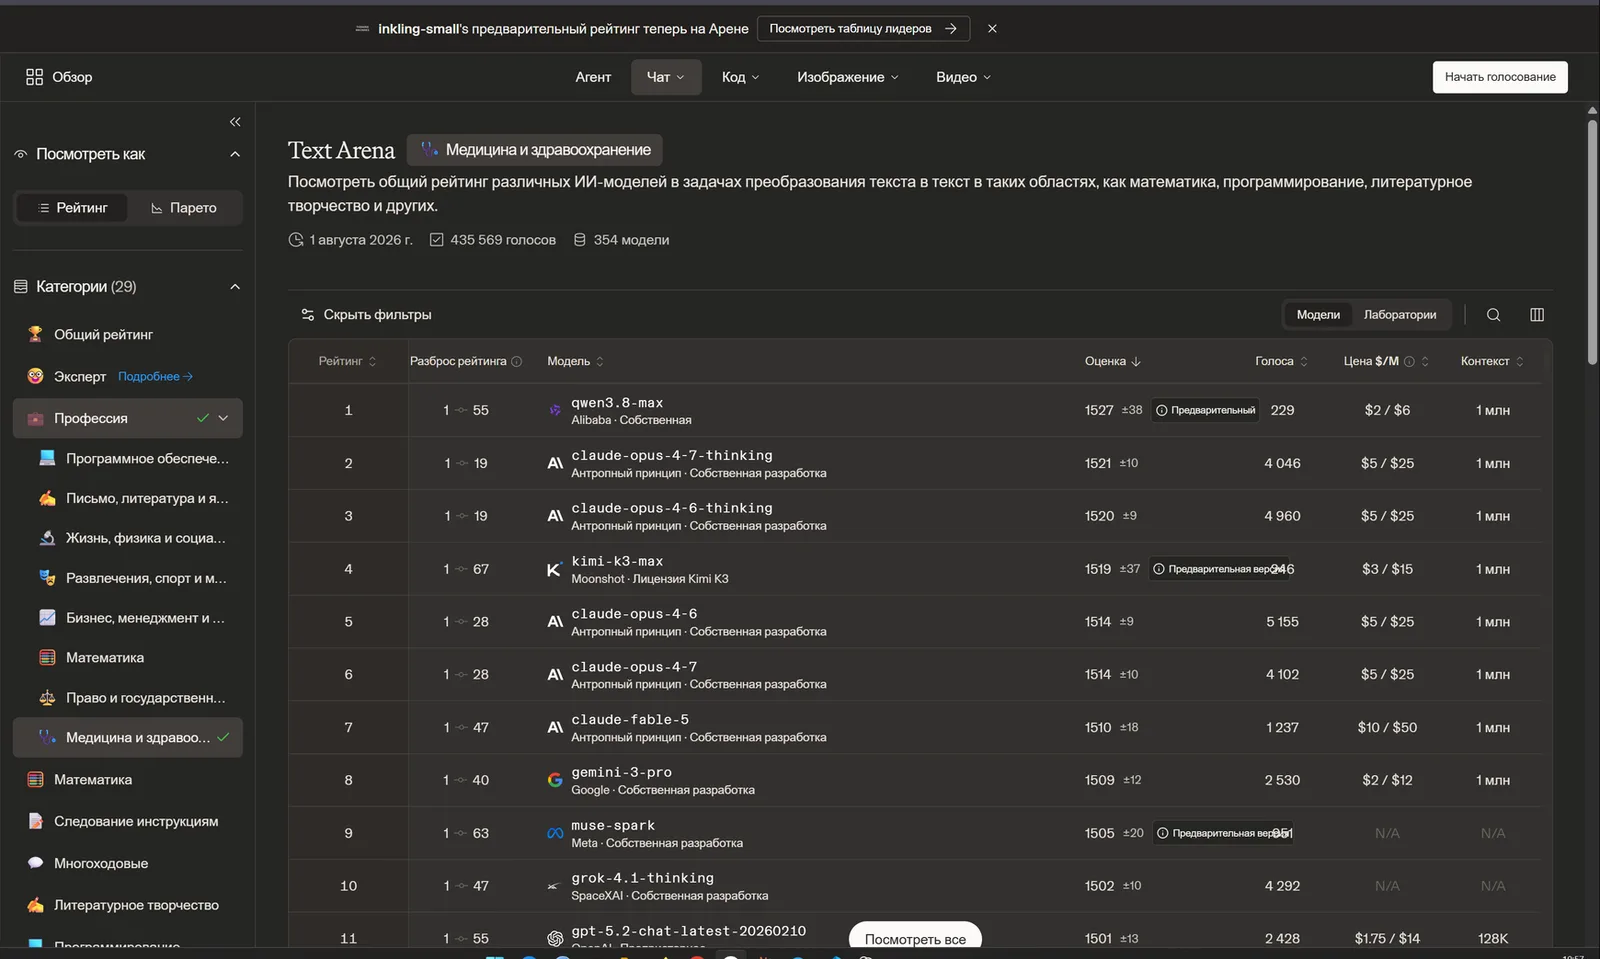
Task: Open the Код dropdown menu
Action: click(741, 77)
